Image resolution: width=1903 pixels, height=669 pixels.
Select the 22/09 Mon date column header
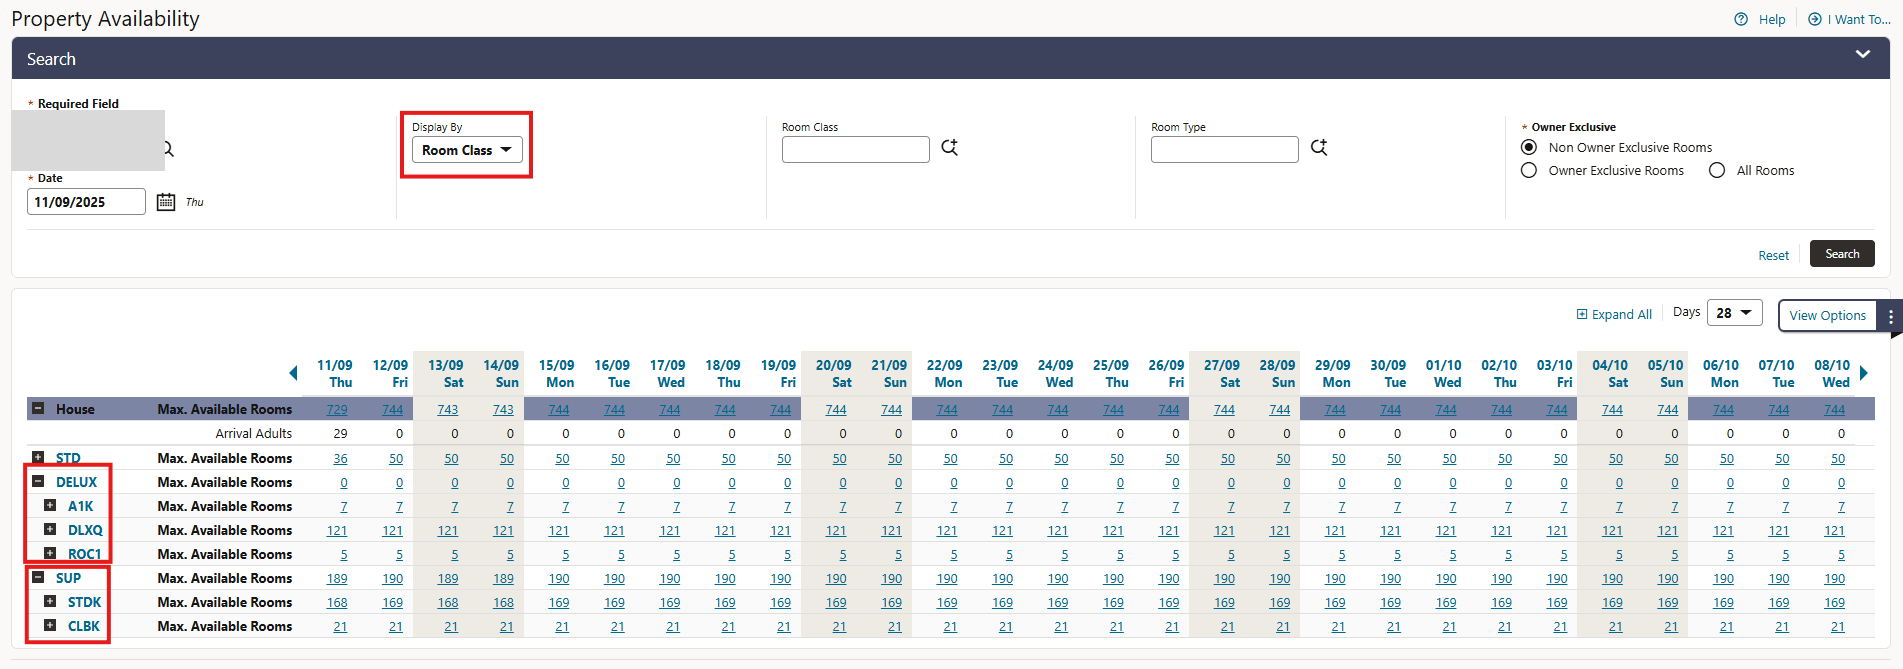point(944,374)
